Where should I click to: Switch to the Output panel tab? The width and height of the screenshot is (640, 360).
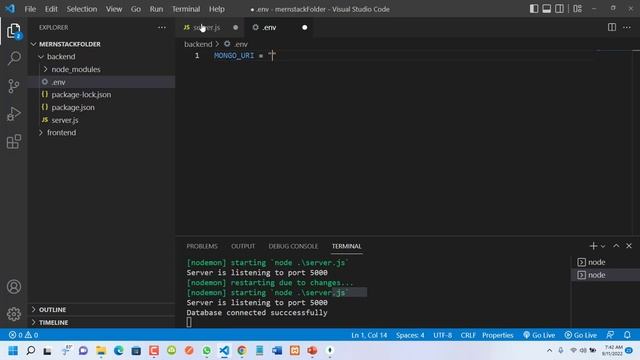click(243, 246)
